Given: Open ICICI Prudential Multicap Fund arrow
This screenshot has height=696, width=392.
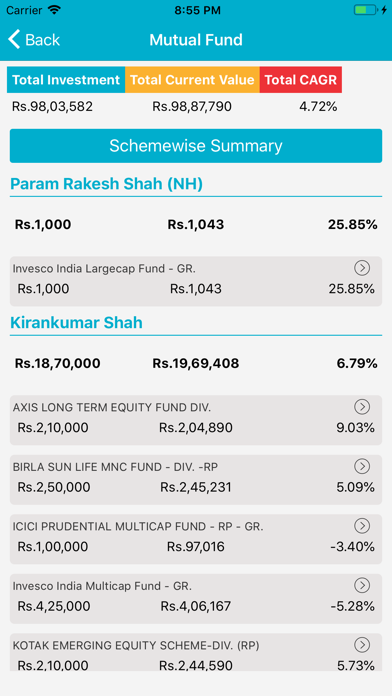Looking at the screenshot, I should [362, 526].
